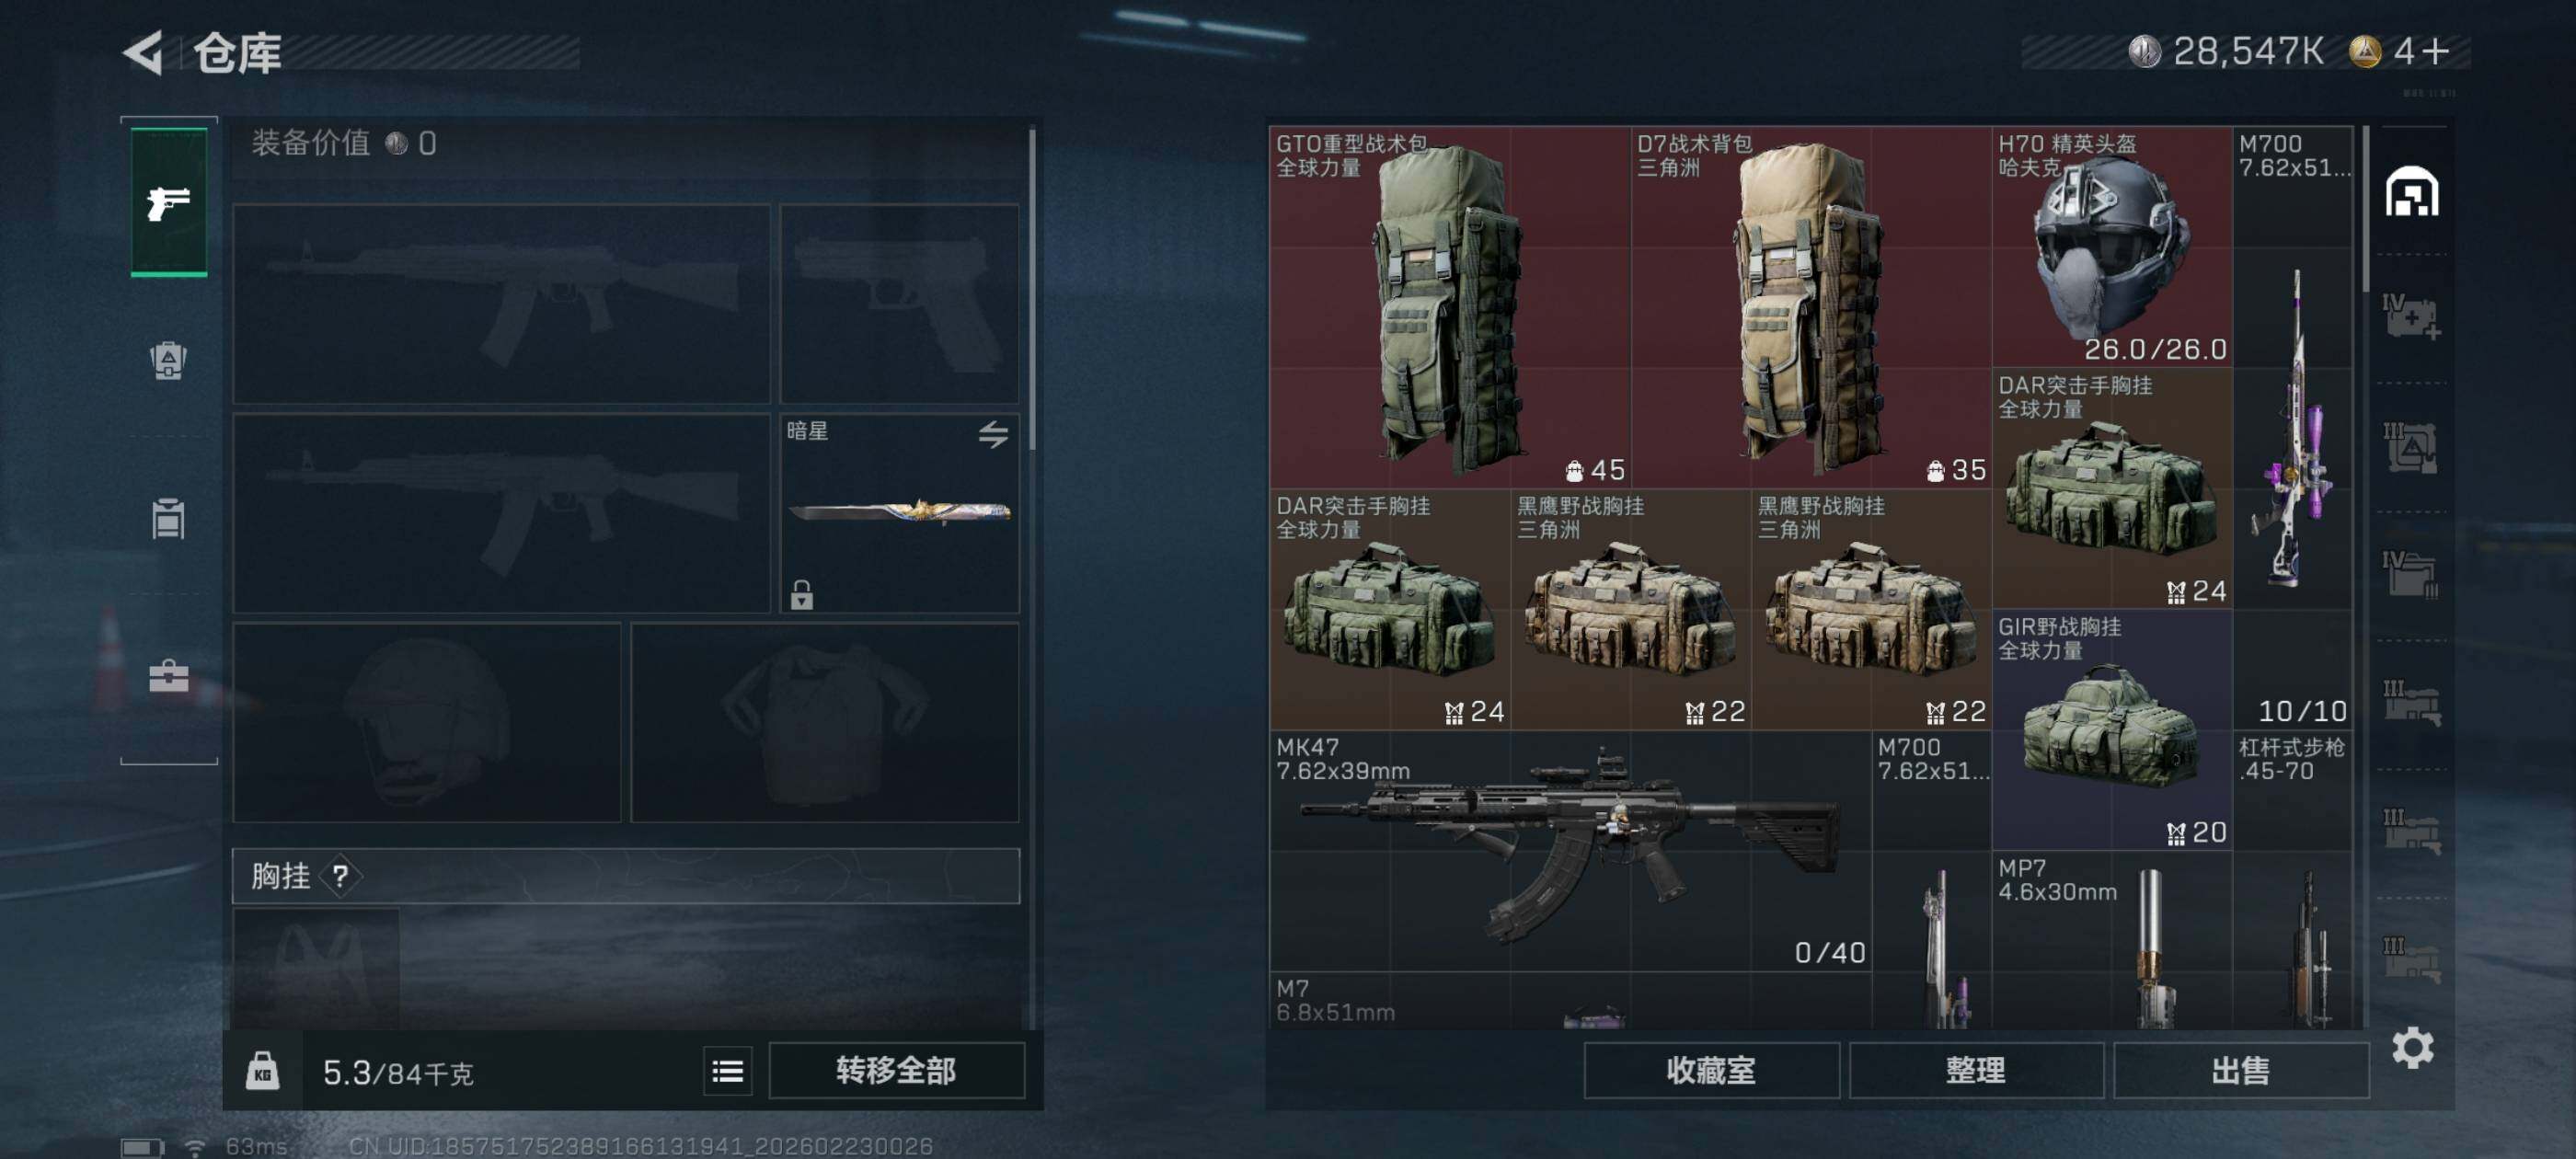
Task: Click the 整理 sort button
Action: [1976, 1071]
